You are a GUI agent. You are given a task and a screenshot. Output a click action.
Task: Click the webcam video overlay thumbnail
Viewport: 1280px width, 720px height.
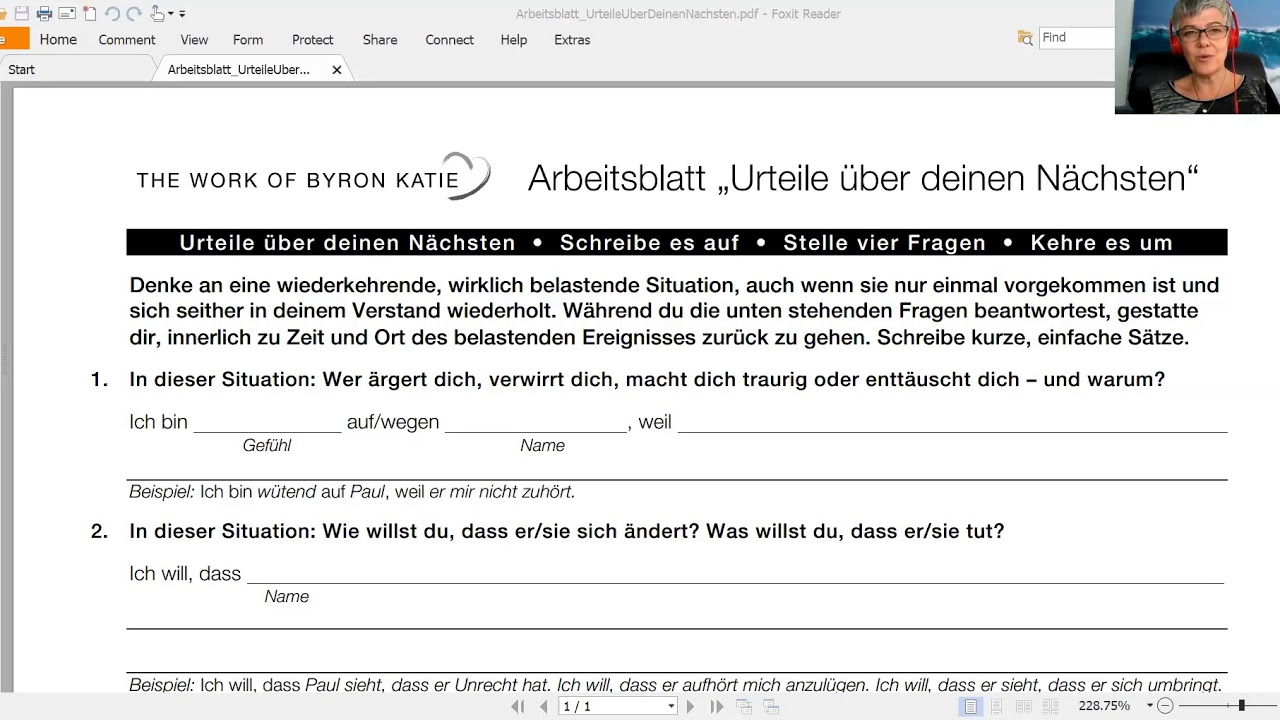pyautogui.click(x=1197, y=57)
